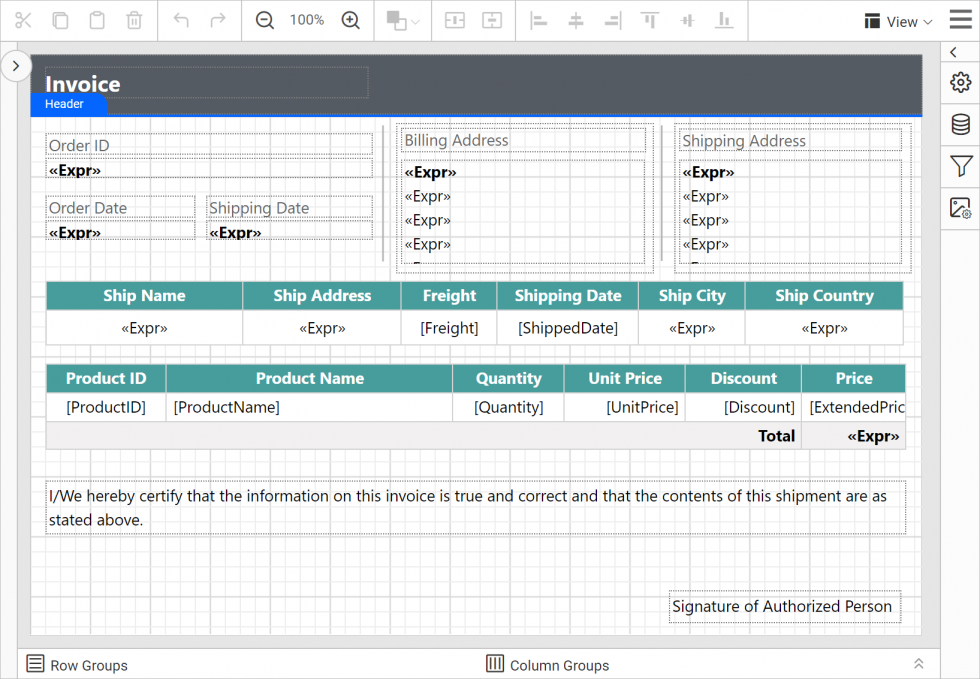Select the Ship Name column header
The height and width of the screenshot is (679, 980).
pyautogui.click(x=144, y=296)
